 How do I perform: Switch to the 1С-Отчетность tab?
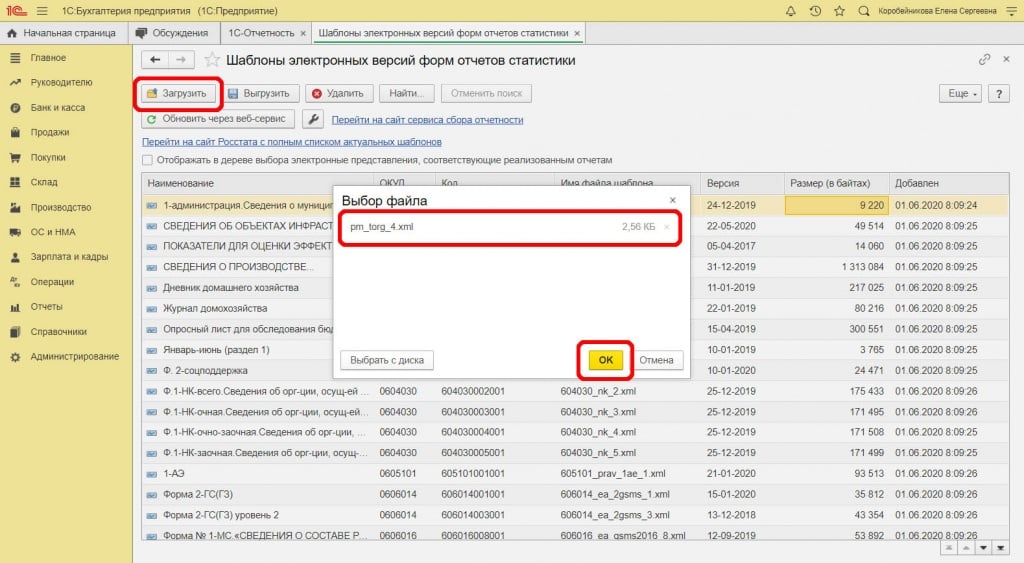pyautogui.click(x=263, y=33)
